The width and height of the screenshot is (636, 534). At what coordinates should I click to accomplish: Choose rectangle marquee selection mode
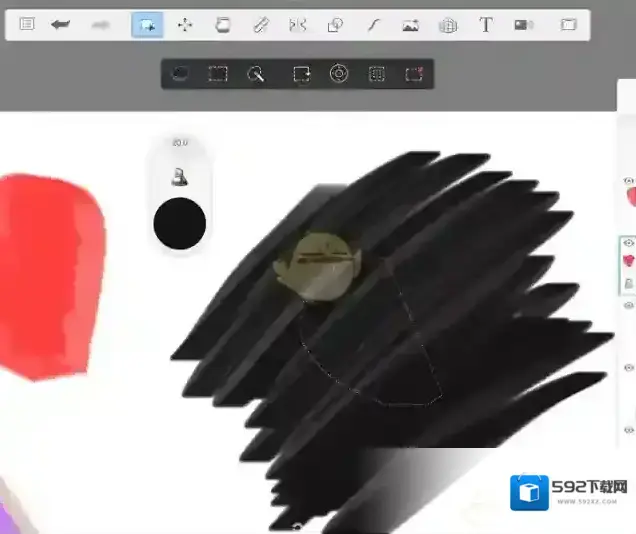click(217, 74)
